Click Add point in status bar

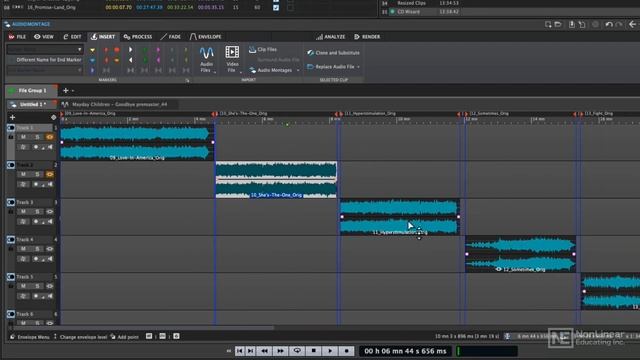[x=124, y=337]
